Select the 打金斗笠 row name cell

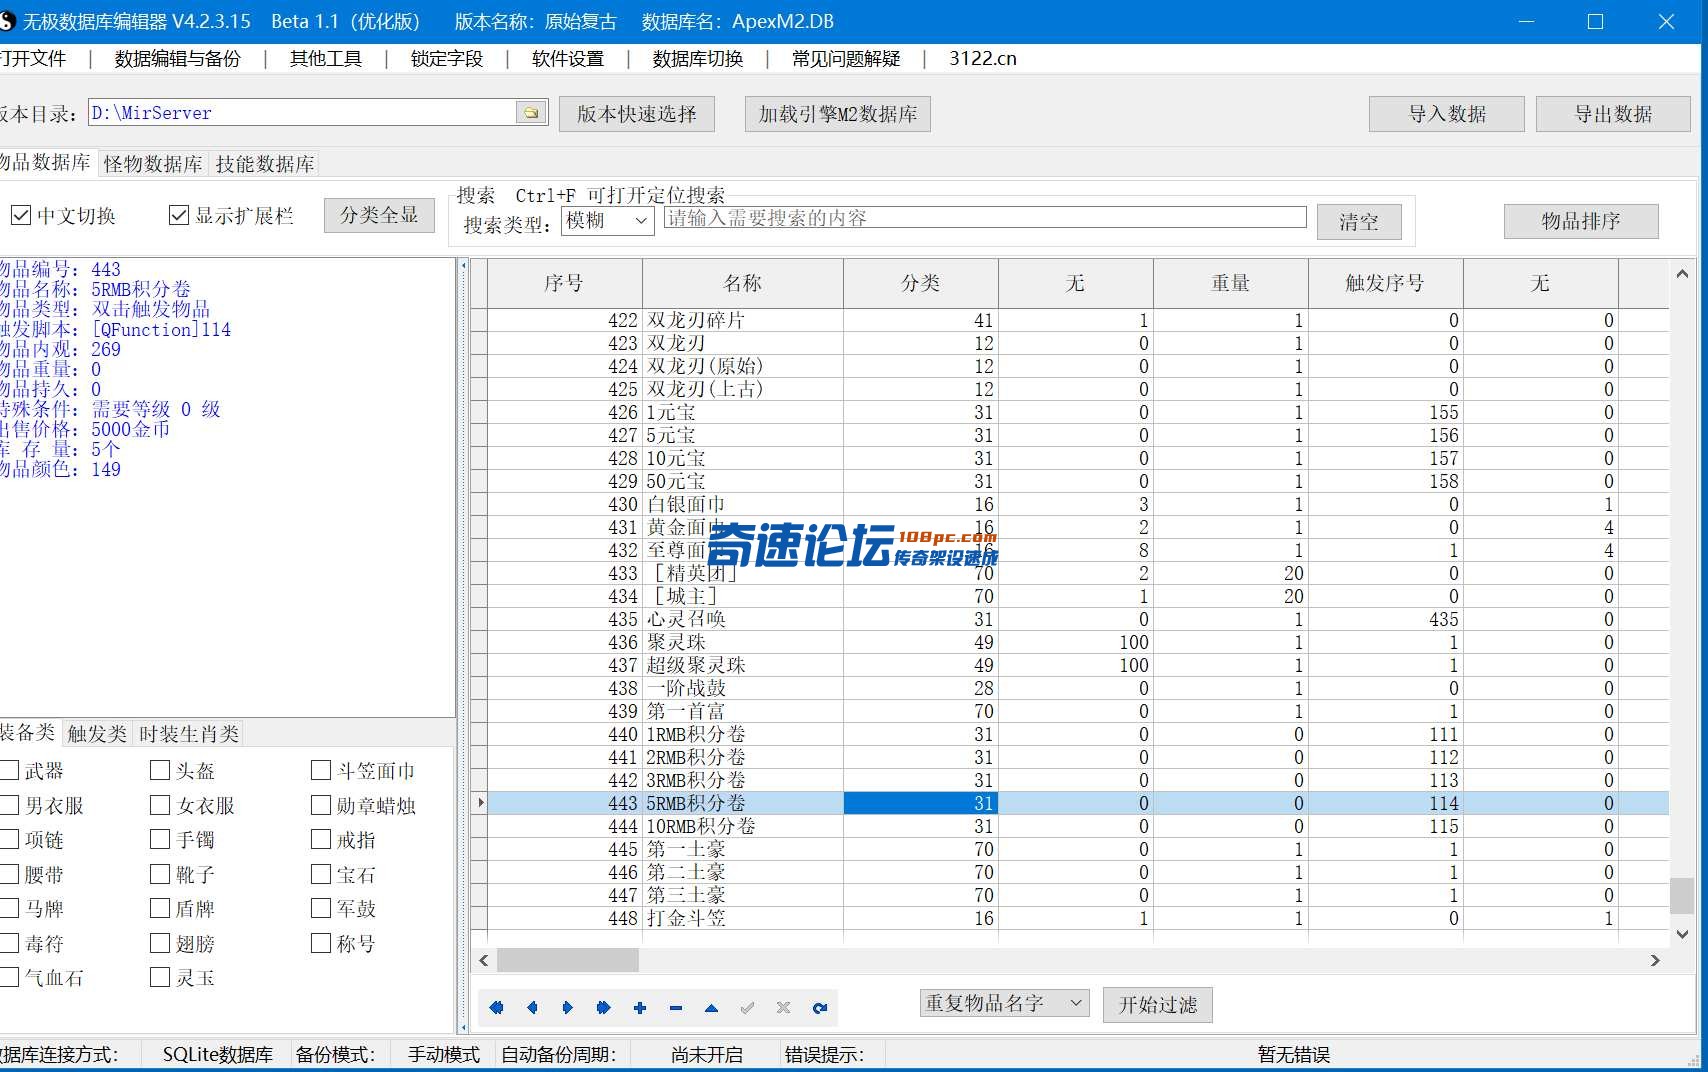click(743, 918)
